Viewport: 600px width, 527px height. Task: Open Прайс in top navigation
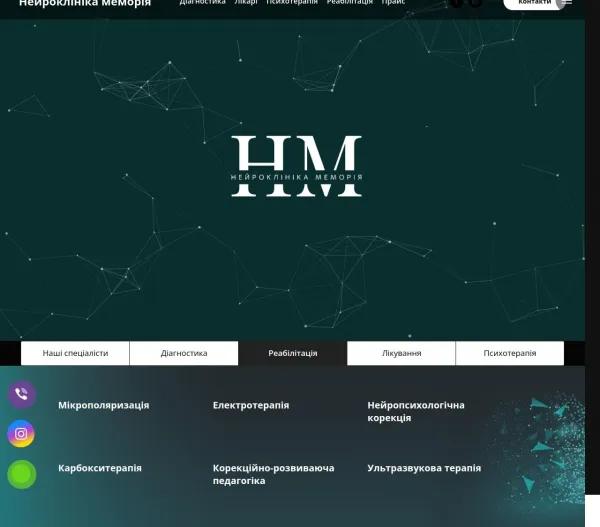coord(393,2)
